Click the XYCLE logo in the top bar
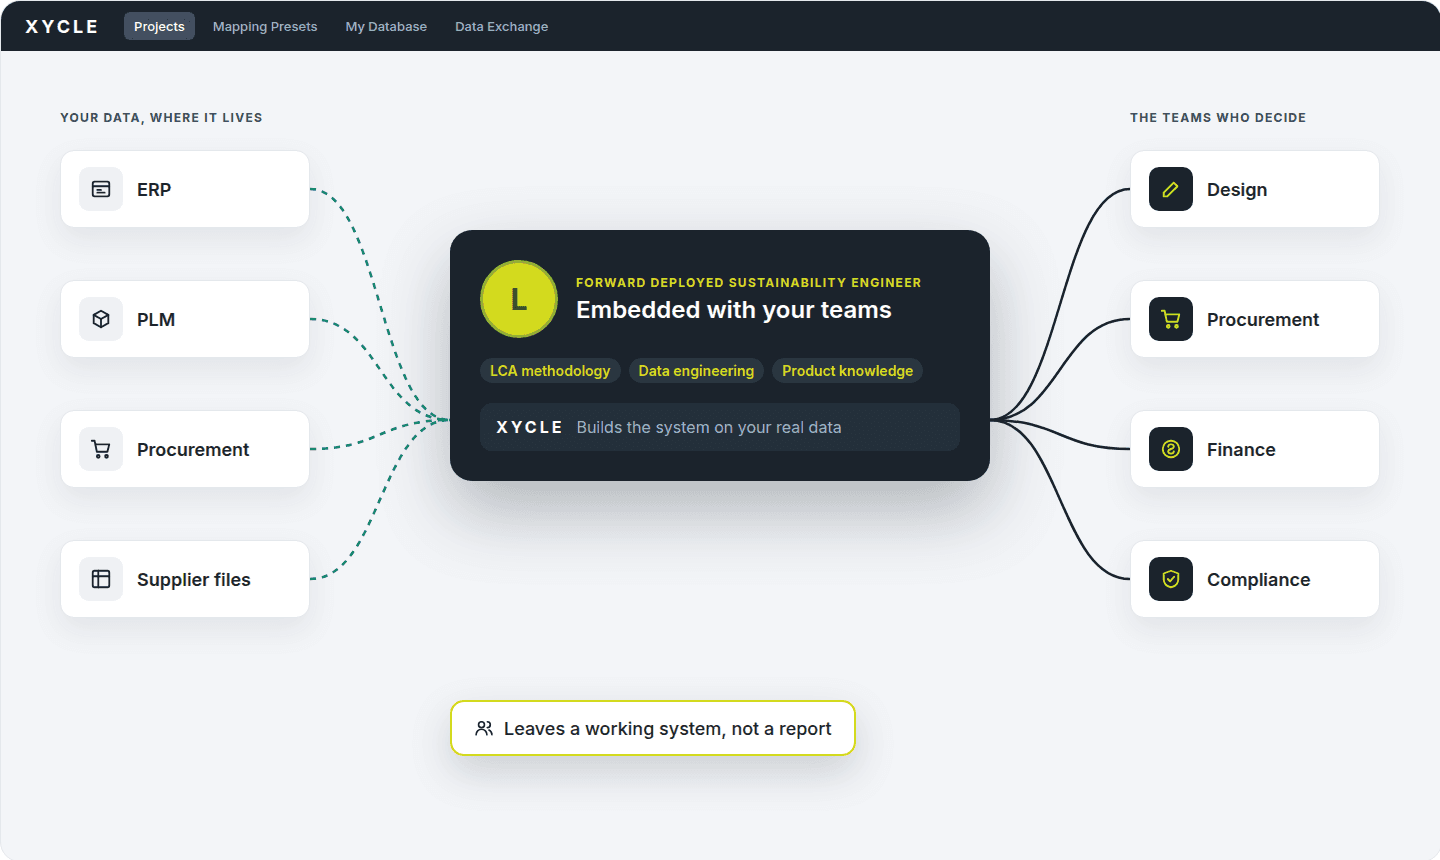 coord(62,26)
